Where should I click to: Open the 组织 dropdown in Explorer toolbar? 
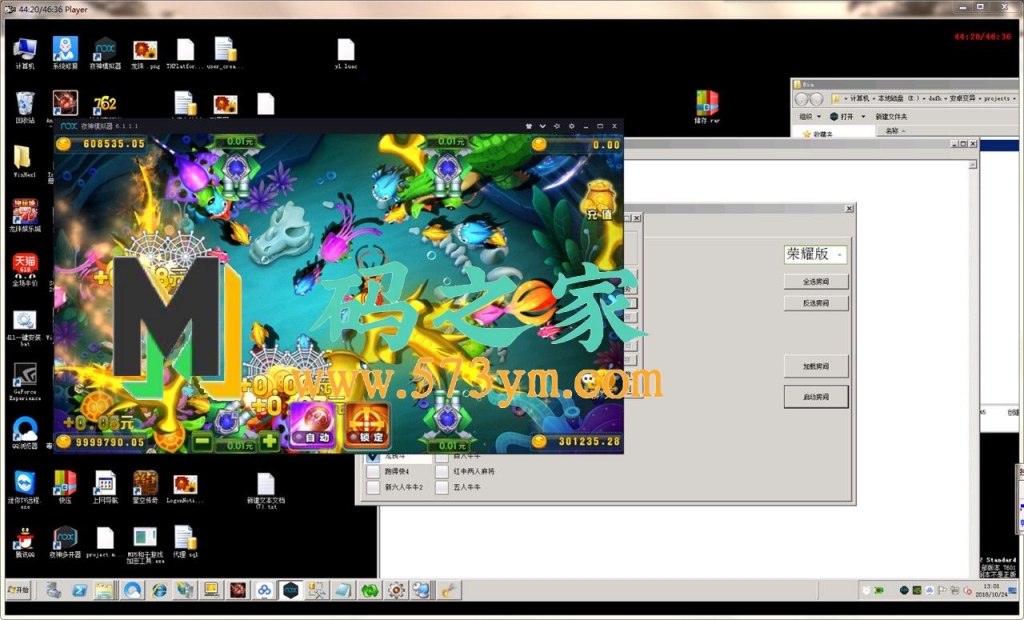pos(814,116)
